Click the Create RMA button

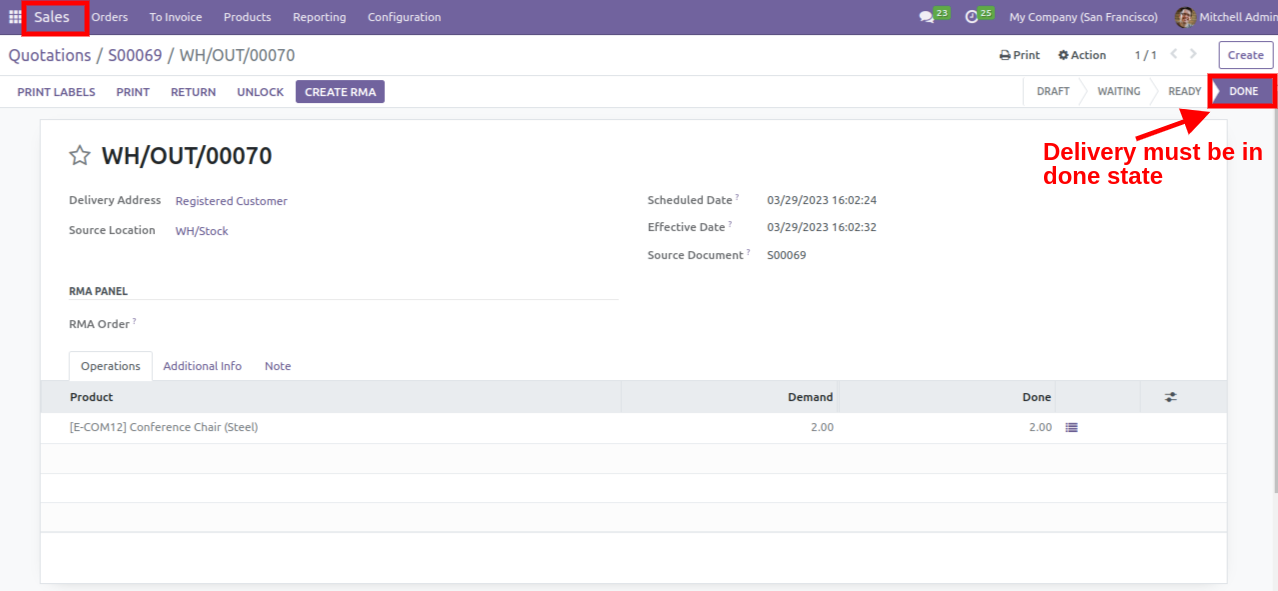(340, 92)
